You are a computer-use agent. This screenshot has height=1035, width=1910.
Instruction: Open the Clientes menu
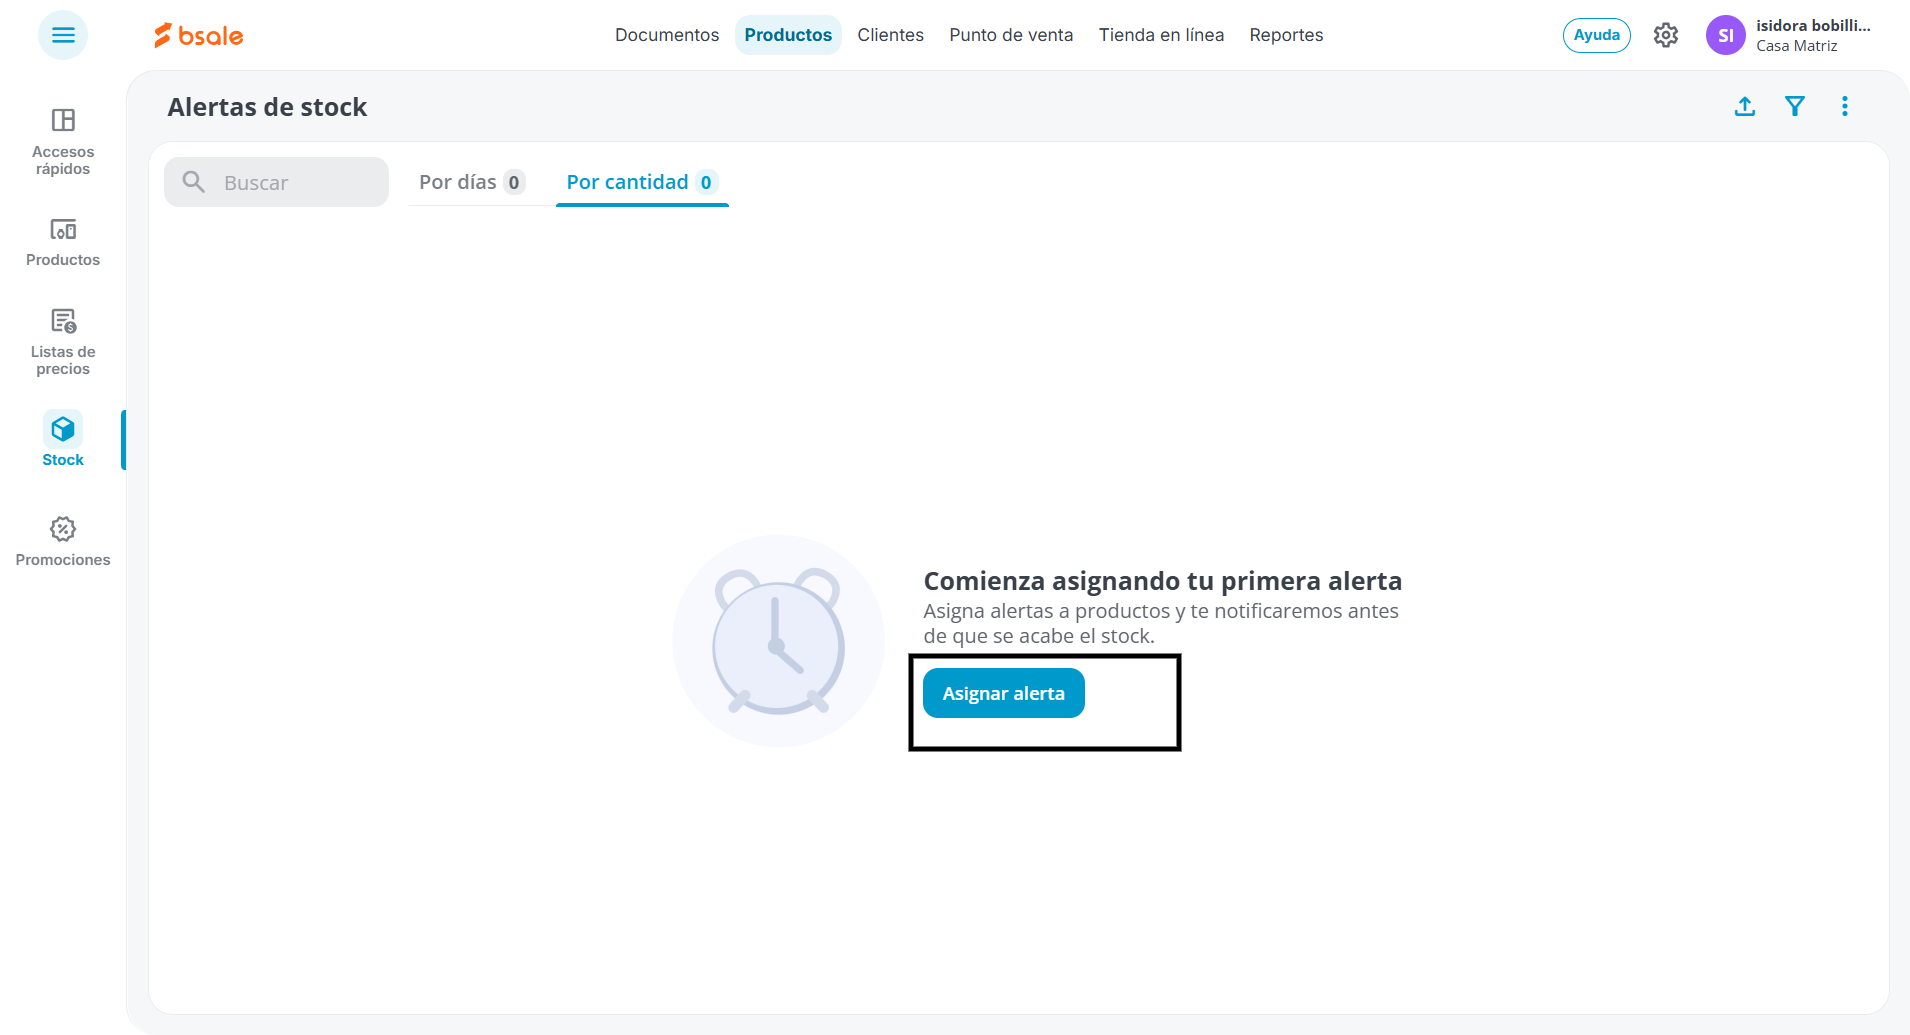click(890, 35)
